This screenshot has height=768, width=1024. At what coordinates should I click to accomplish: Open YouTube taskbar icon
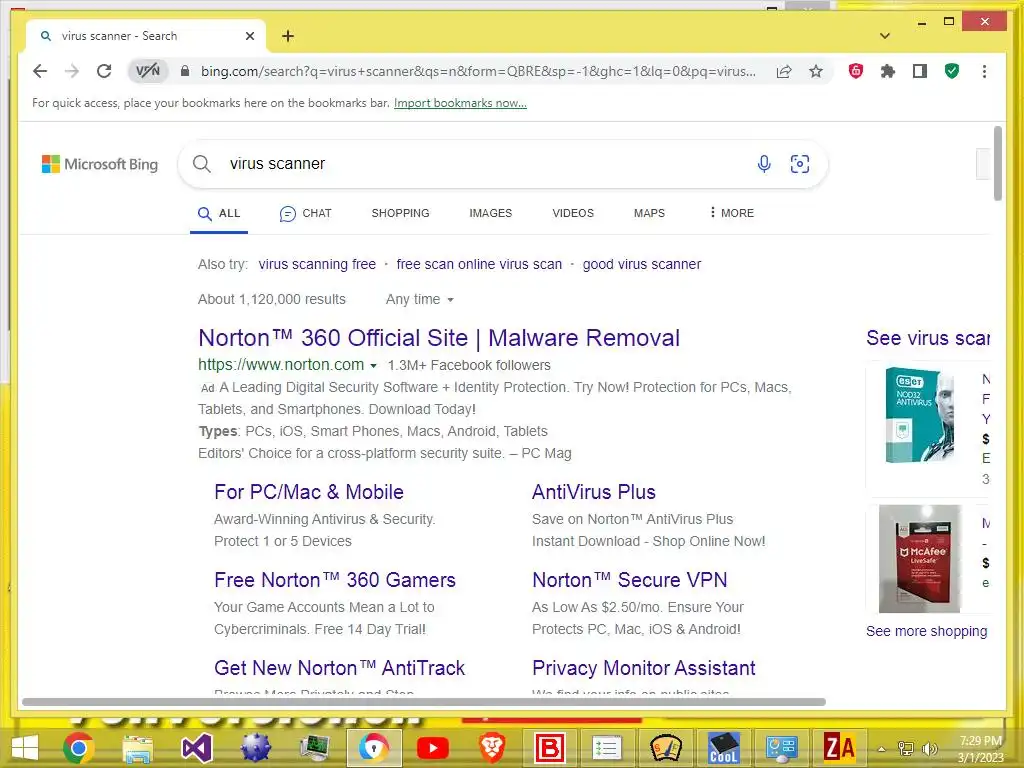coord(432,748)
